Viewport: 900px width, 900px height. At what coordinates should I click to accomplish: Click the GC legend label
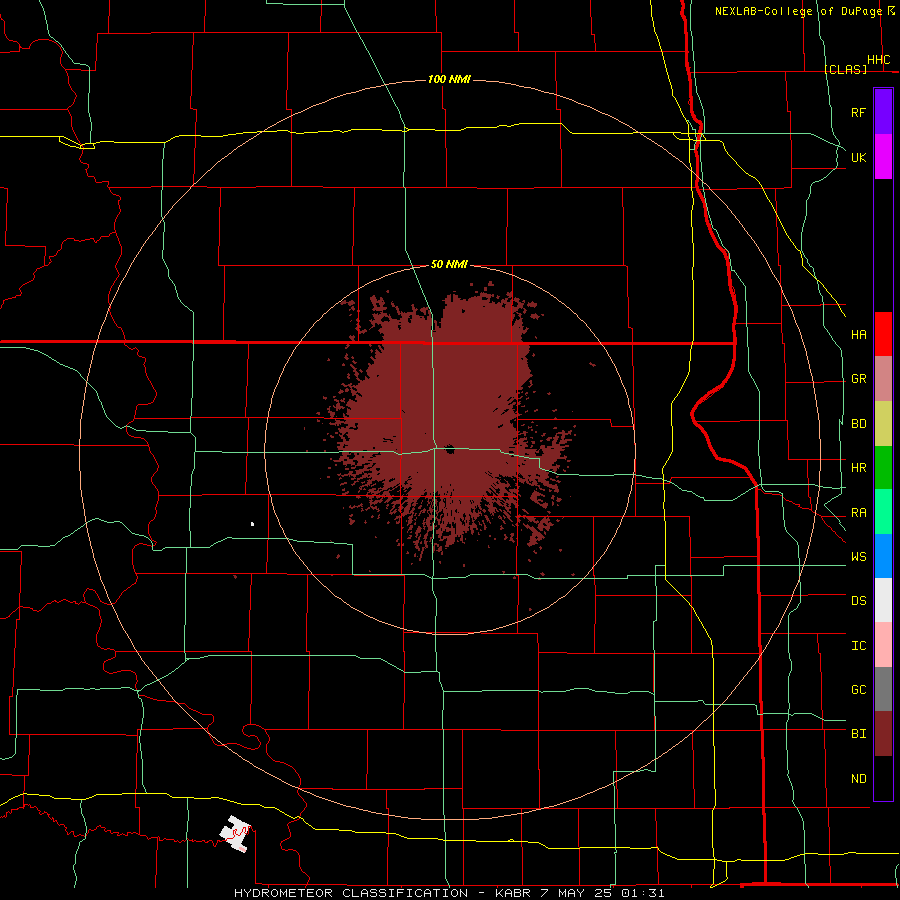[x=858, y=690]
